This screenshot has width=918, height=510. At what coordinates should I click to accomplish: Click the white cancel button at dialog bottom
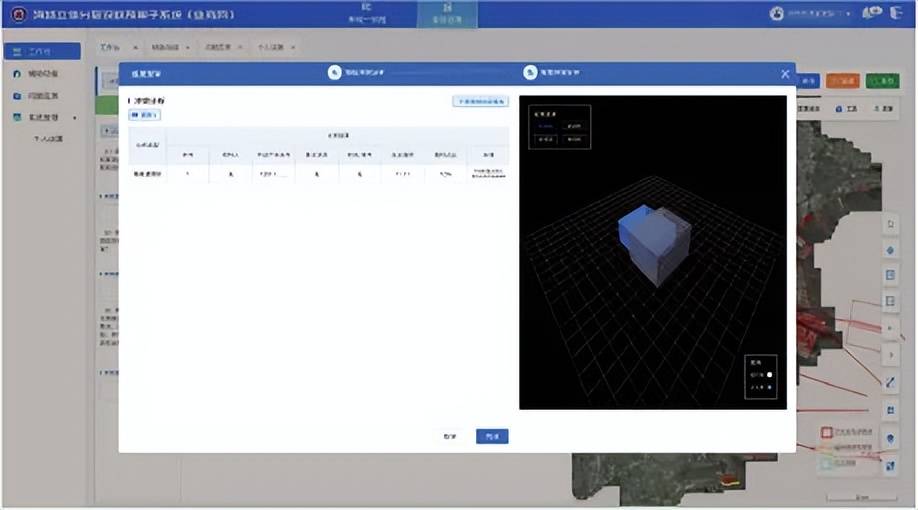(x=450, y=436)
